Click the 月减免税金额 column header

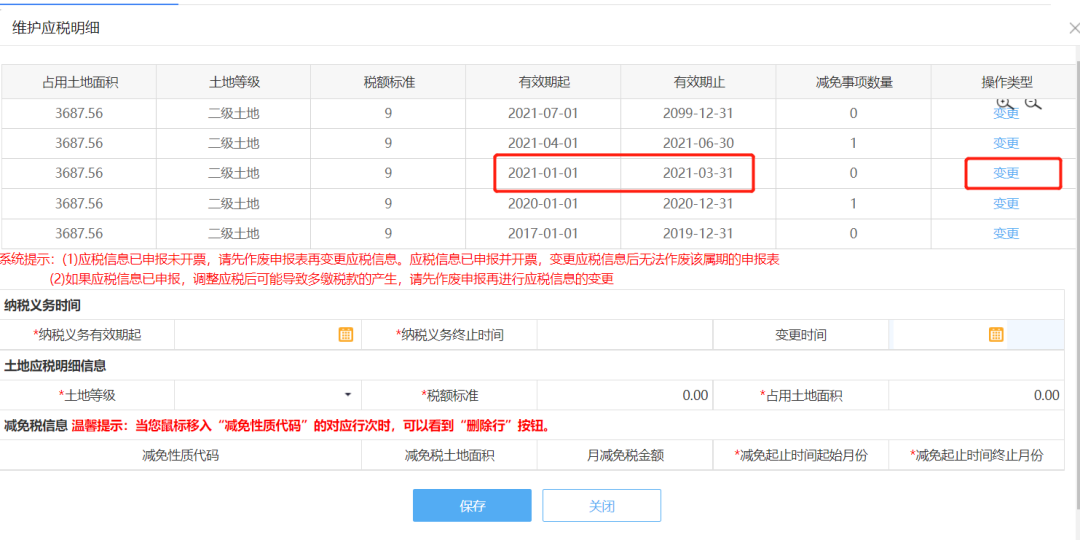(x=625, y=455)
